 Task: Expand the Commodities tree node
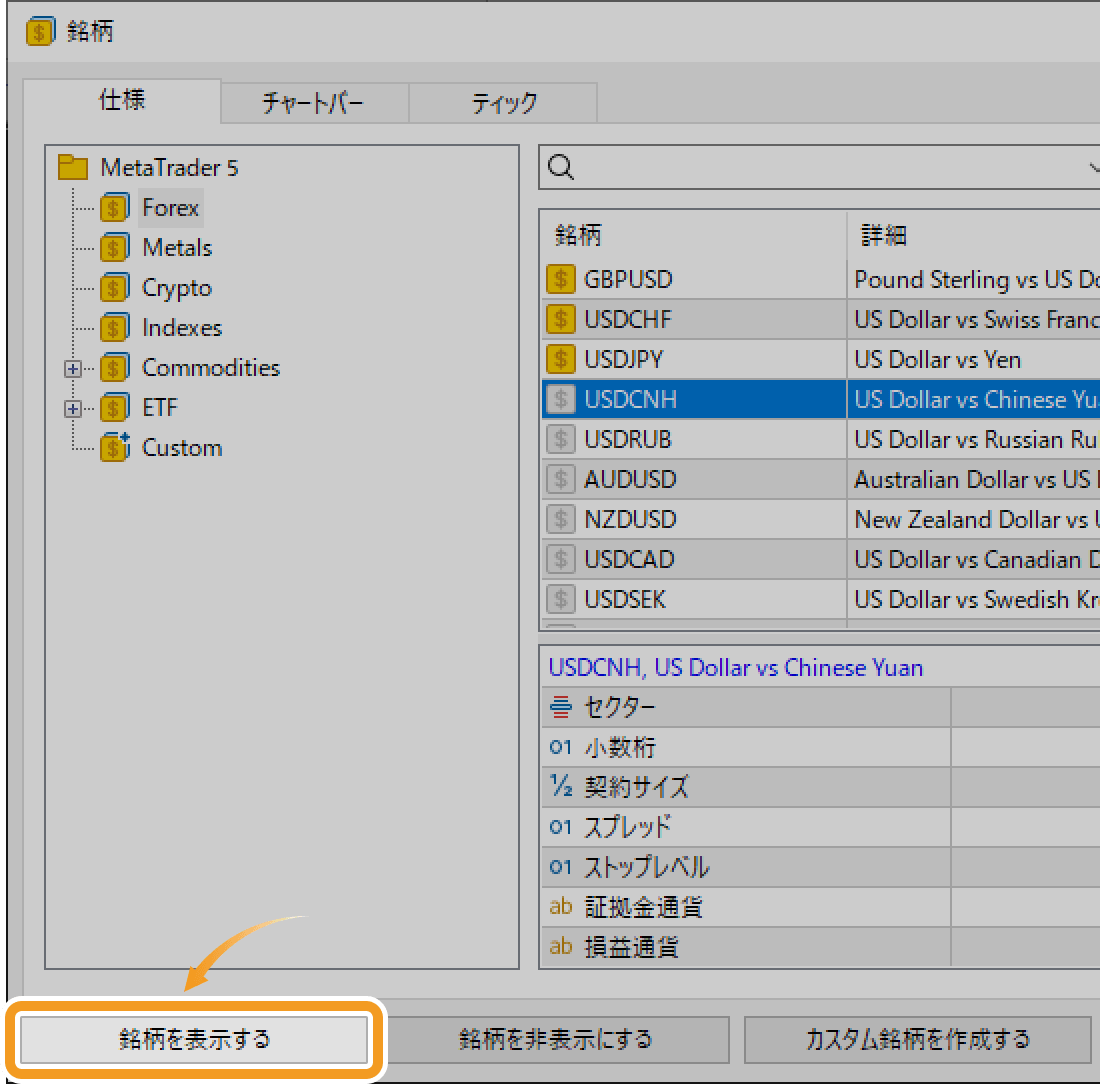pos(72,368)
